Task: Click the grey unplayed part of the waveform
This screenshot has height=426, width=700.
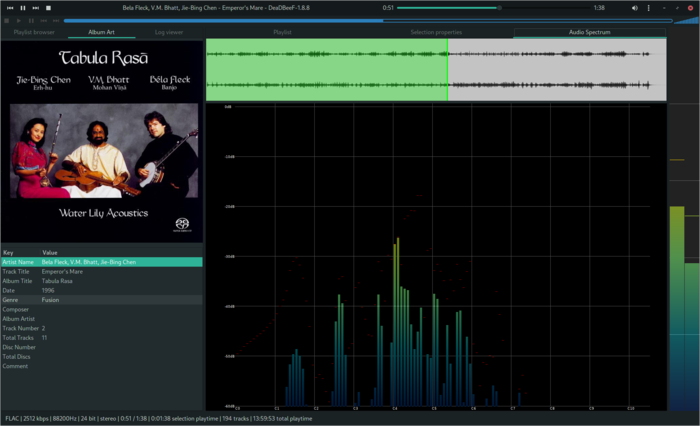Action: 556,70
